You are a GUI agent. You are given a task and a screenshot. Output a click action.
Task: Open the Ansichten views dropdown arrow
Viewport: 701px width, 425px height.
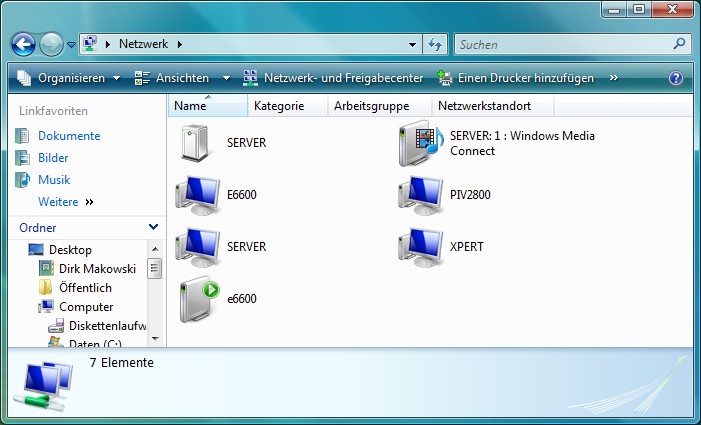(x=226, y=78)
